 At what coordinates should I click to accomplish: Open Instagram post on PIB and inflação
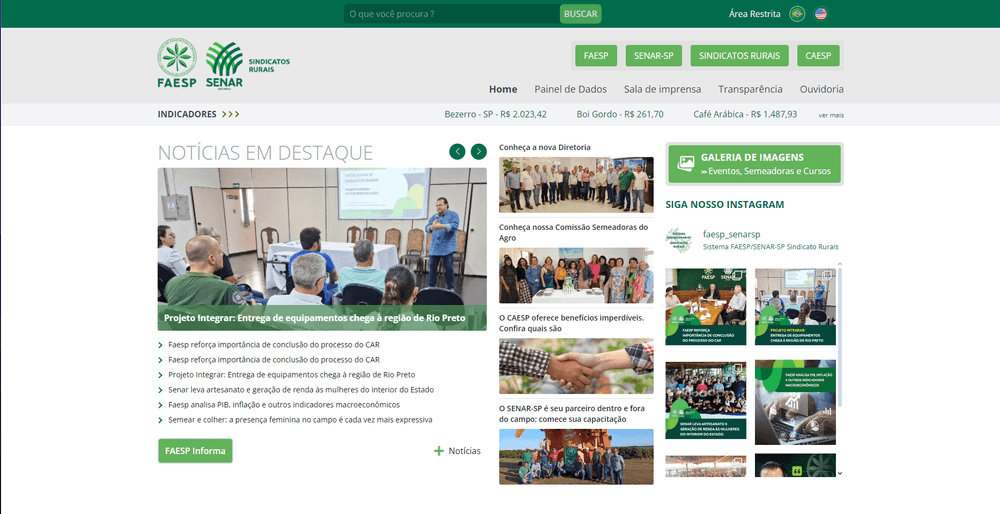pos(795,402)
